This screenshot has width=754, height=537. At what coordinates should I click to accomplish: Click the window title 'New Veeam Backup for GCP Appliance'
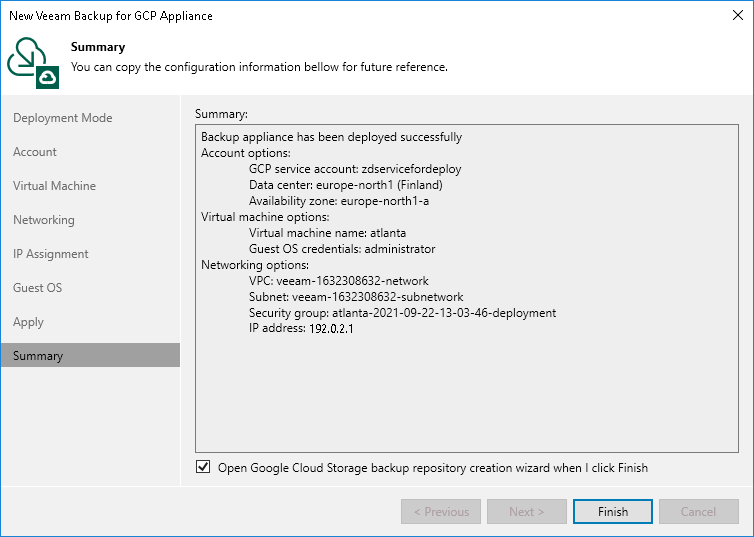(x=111, y=16)
